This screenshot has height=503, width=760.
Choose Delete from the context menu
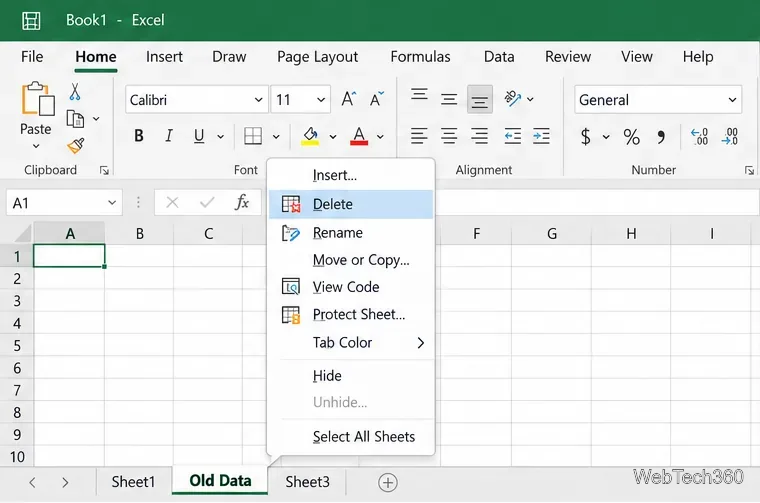[x=351, y=204]
